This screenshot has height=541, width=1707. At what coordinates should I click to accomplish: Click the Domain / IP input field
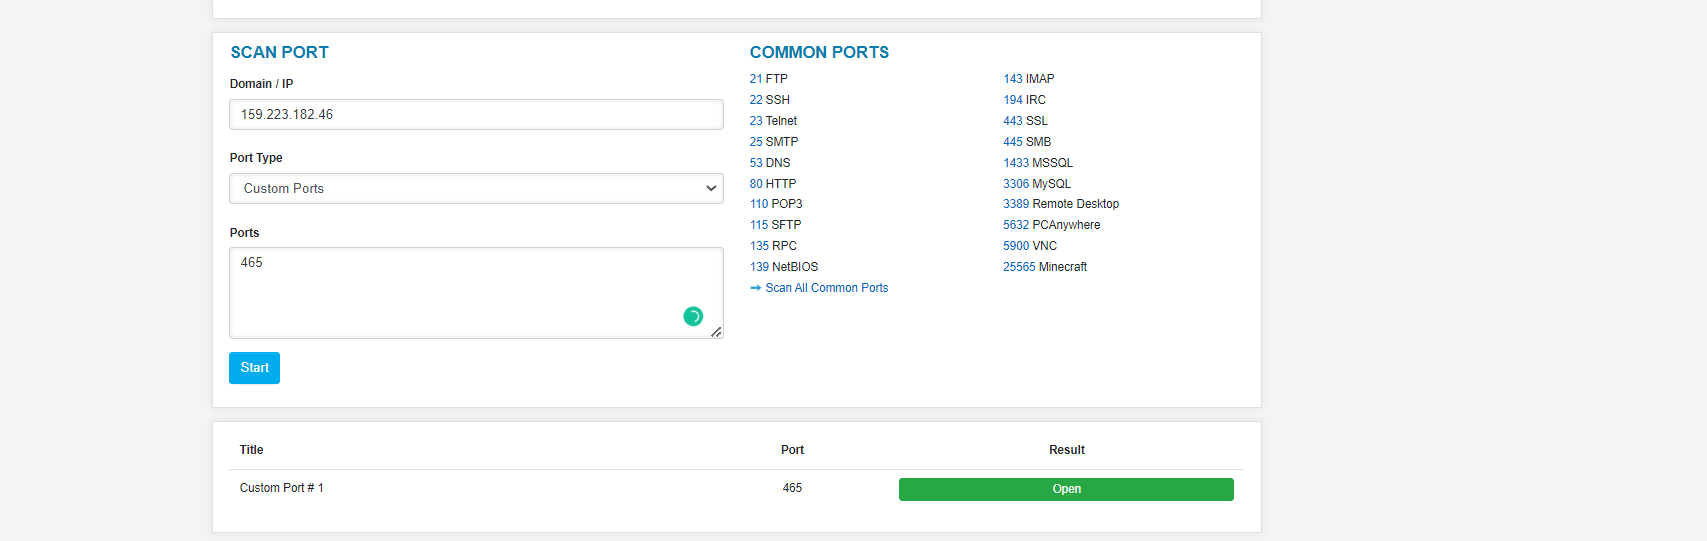476,115
